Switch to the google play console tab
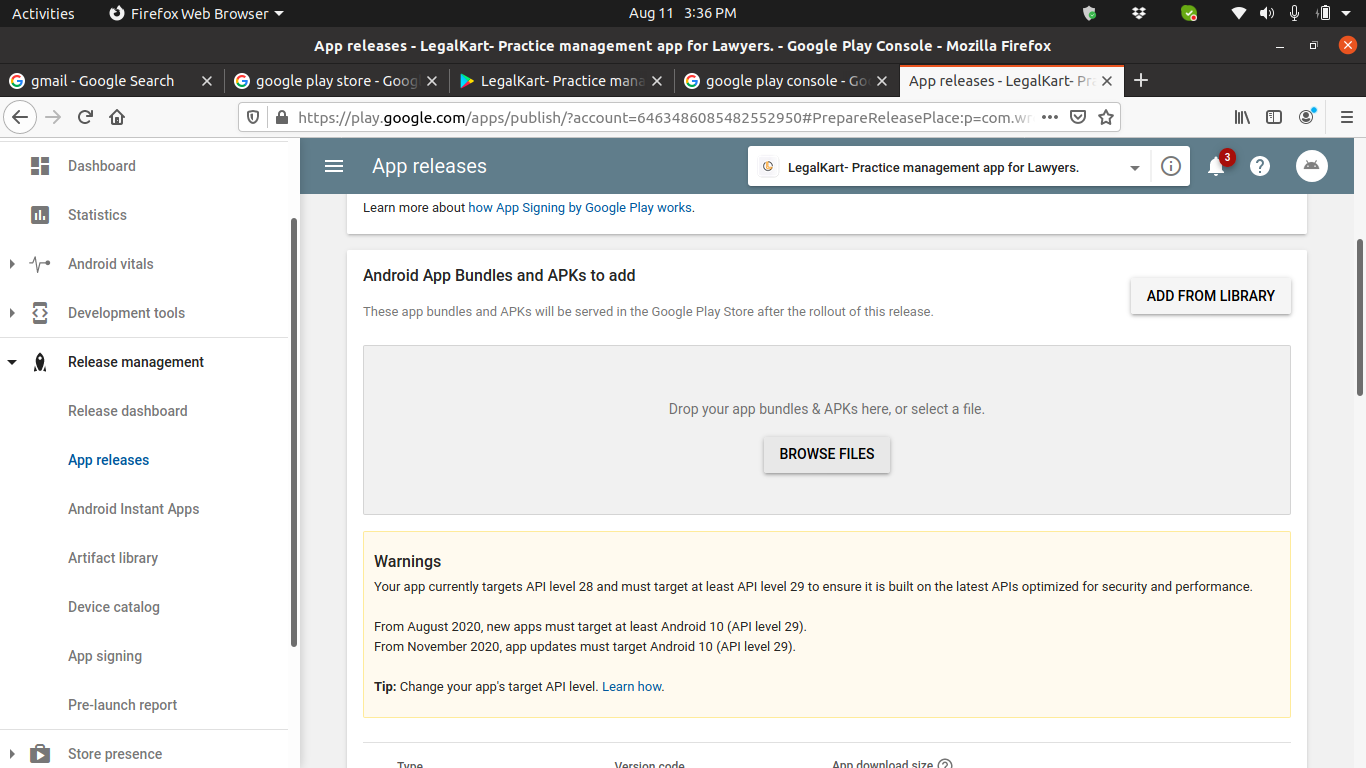This screenshot has height=768, width=1366. 785,81
